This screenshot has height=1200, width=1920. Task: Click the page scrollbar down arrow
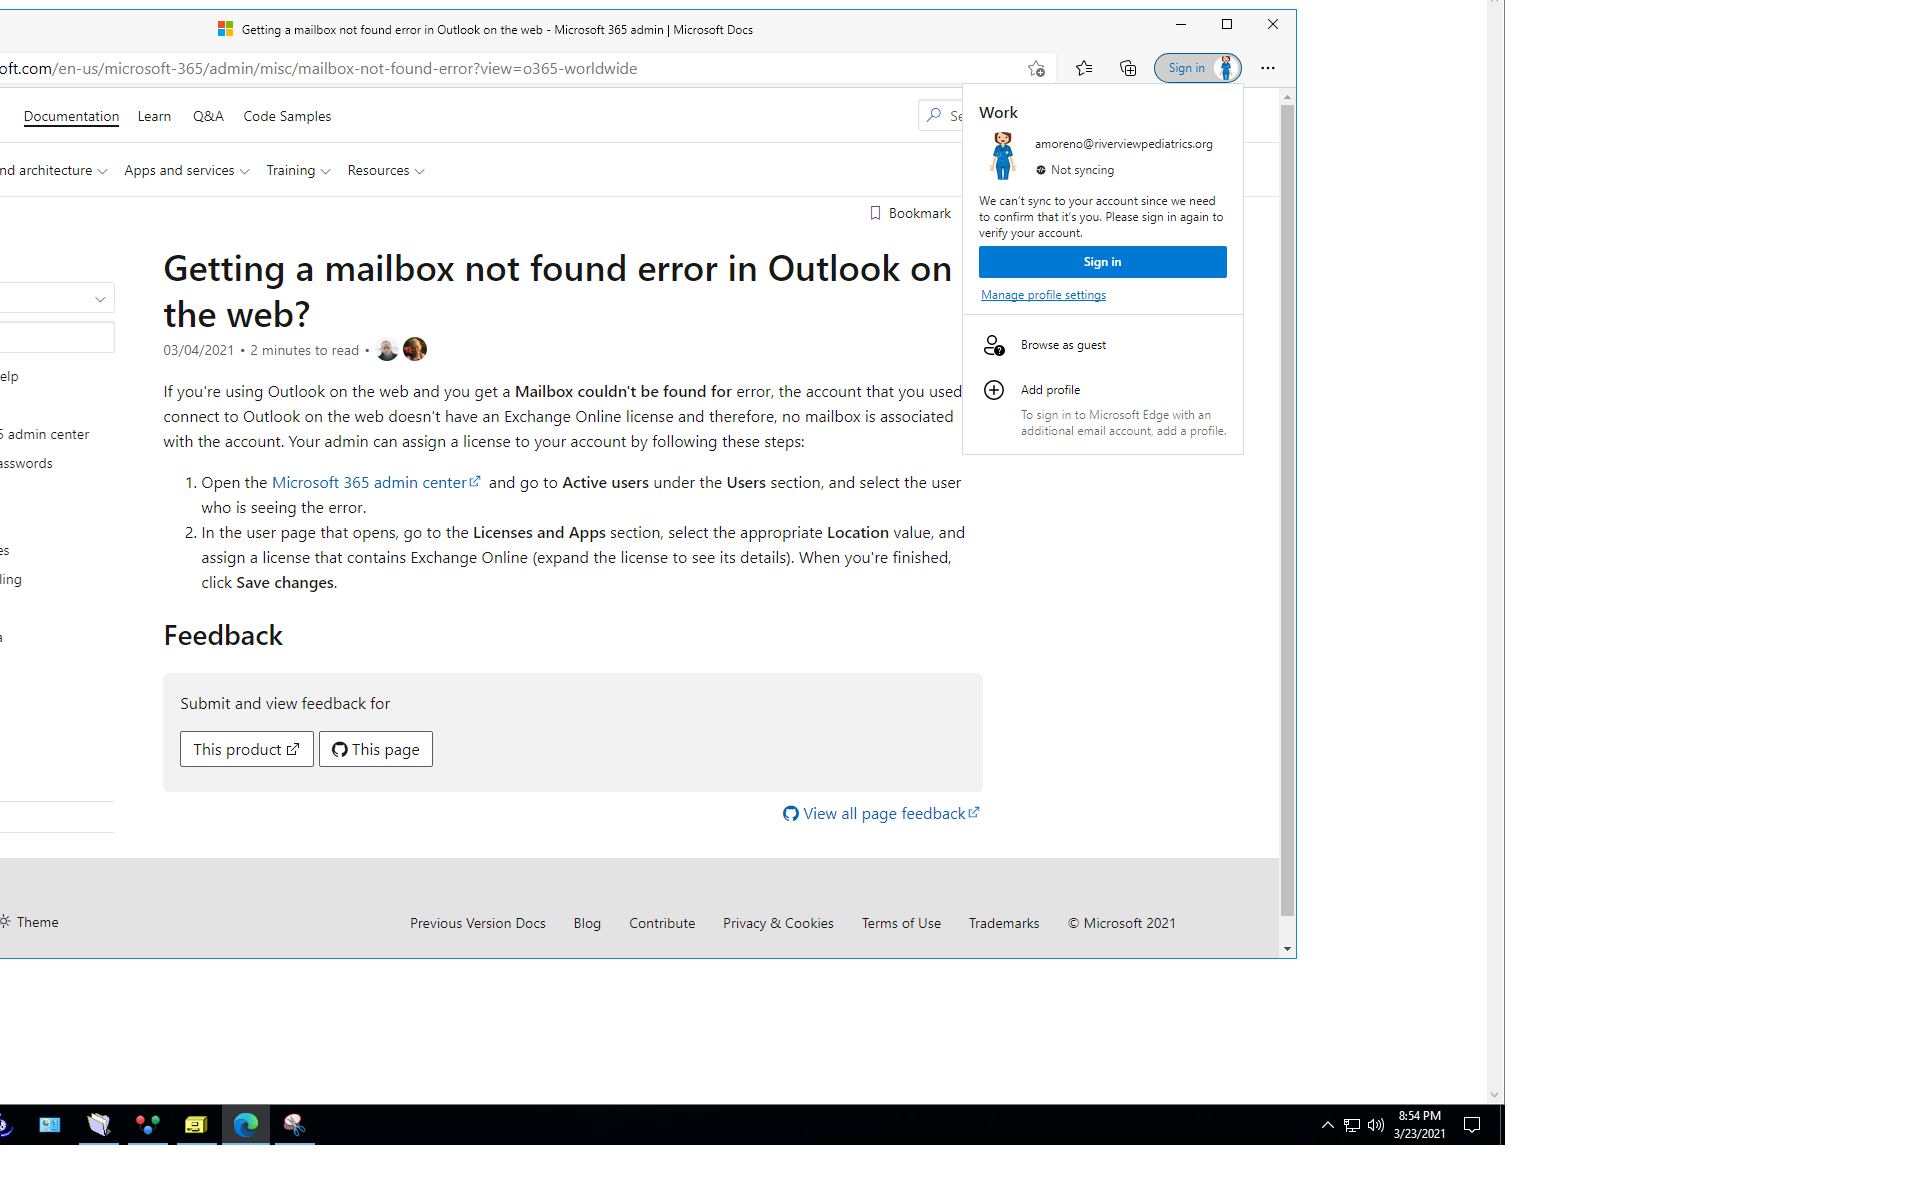1287,949
